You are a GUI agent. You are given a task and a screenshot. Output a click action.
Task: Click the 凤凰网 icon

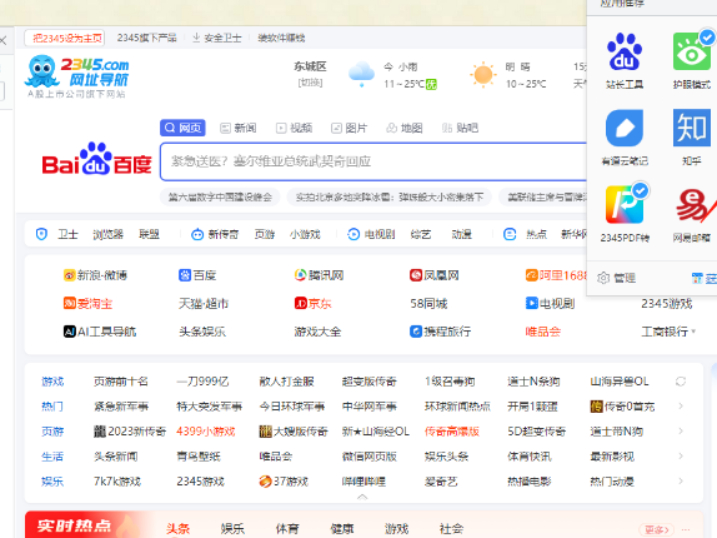(x=416, y=275)
